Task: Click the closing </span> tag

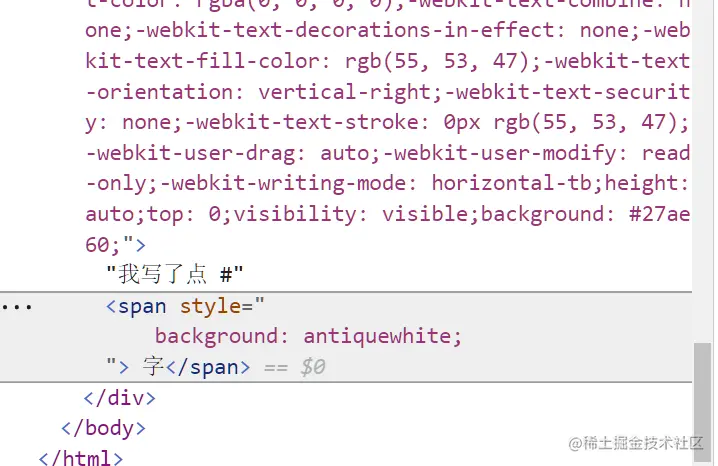Action: 208,367
